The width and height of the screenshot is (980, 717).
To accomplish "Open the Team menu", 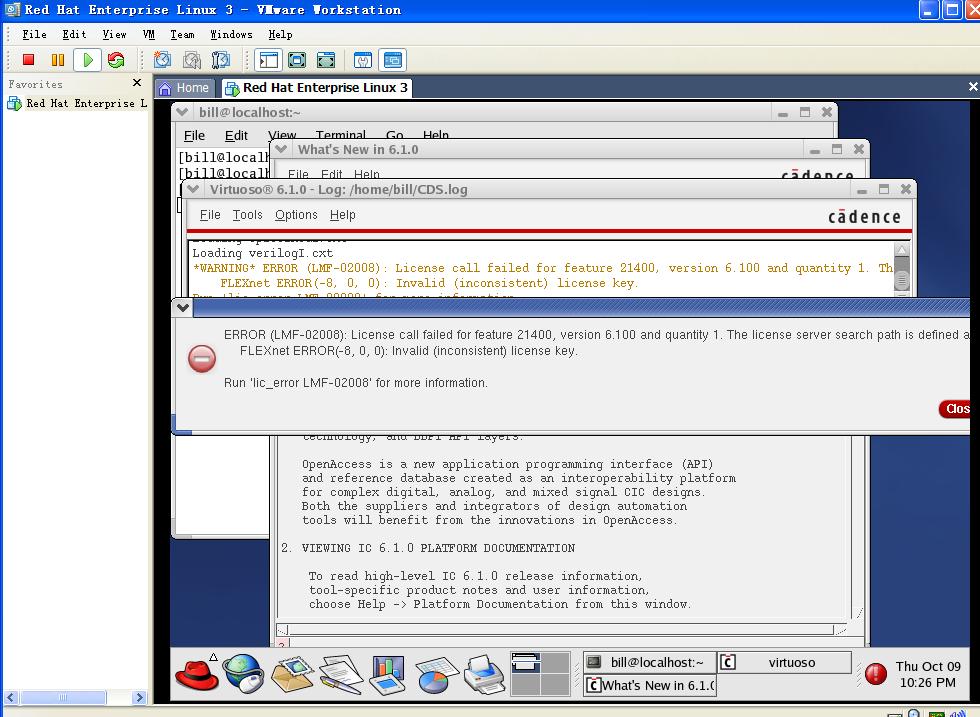I will tap(182, 34).
